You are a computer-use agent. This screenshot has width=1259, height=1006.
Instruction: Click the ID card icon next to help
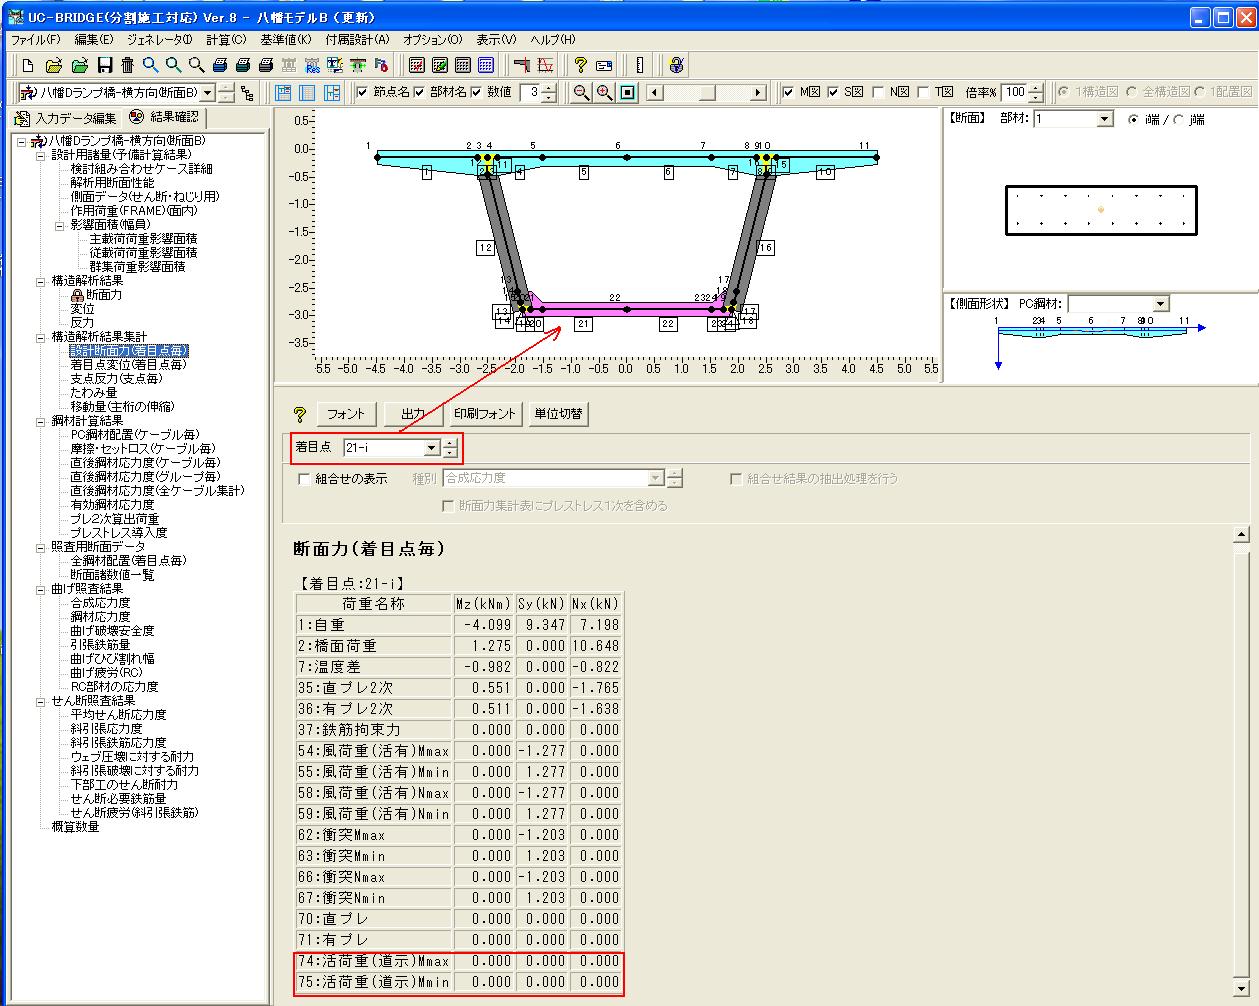click(604, 66)
